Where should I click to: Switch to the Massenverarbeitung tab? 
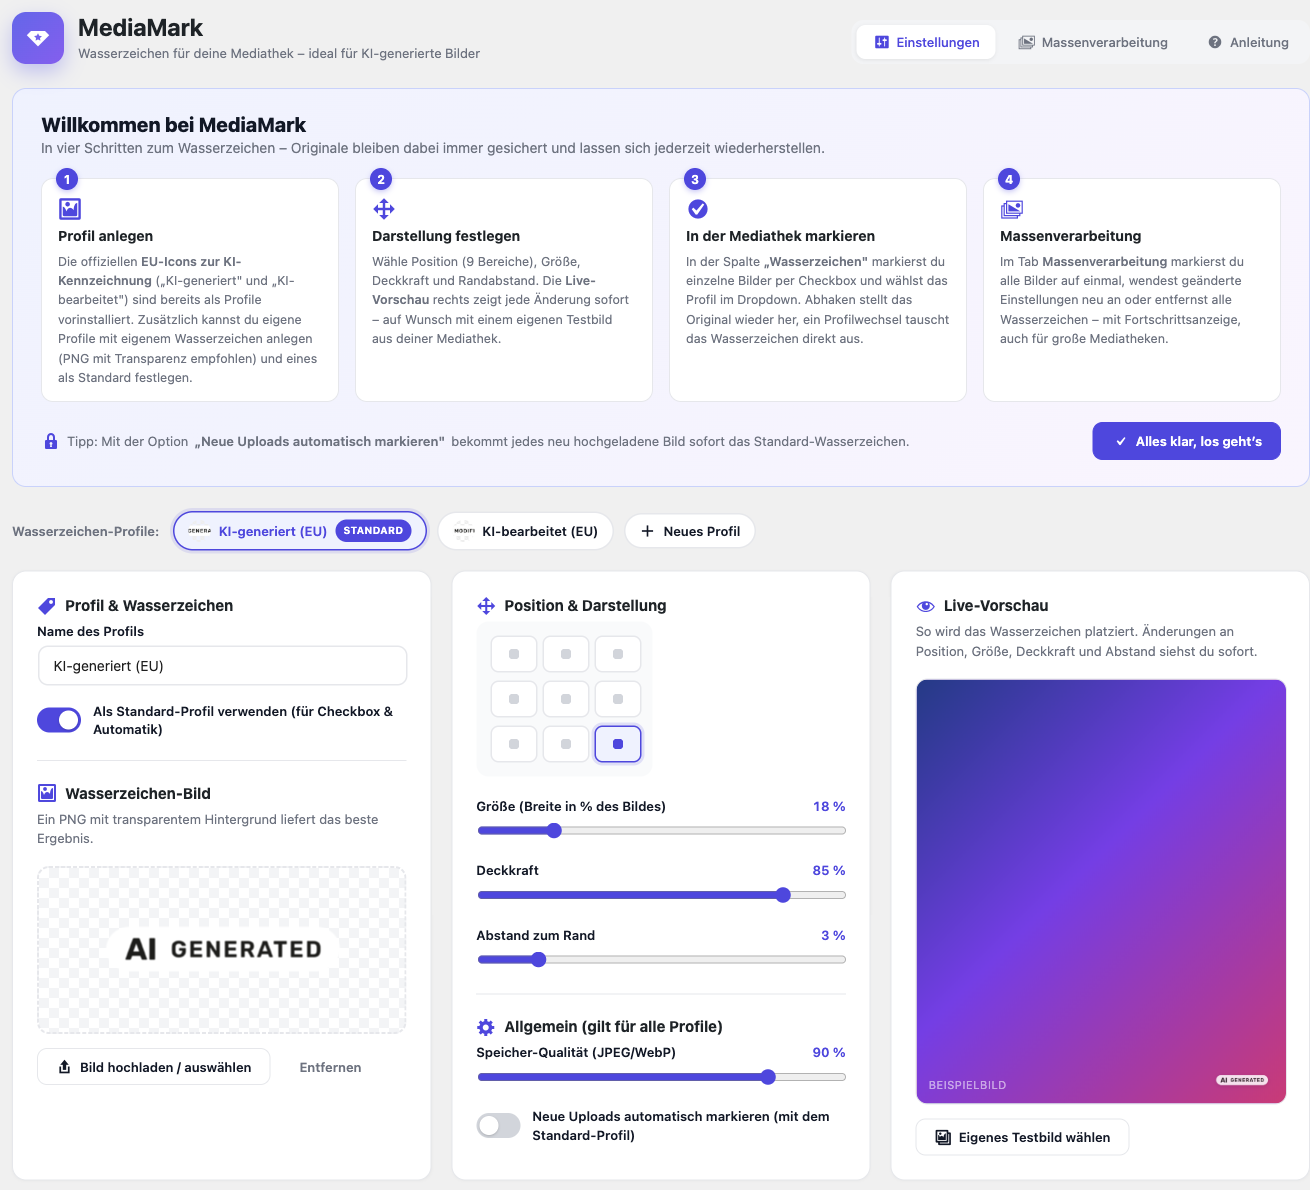click(1093, 42)
